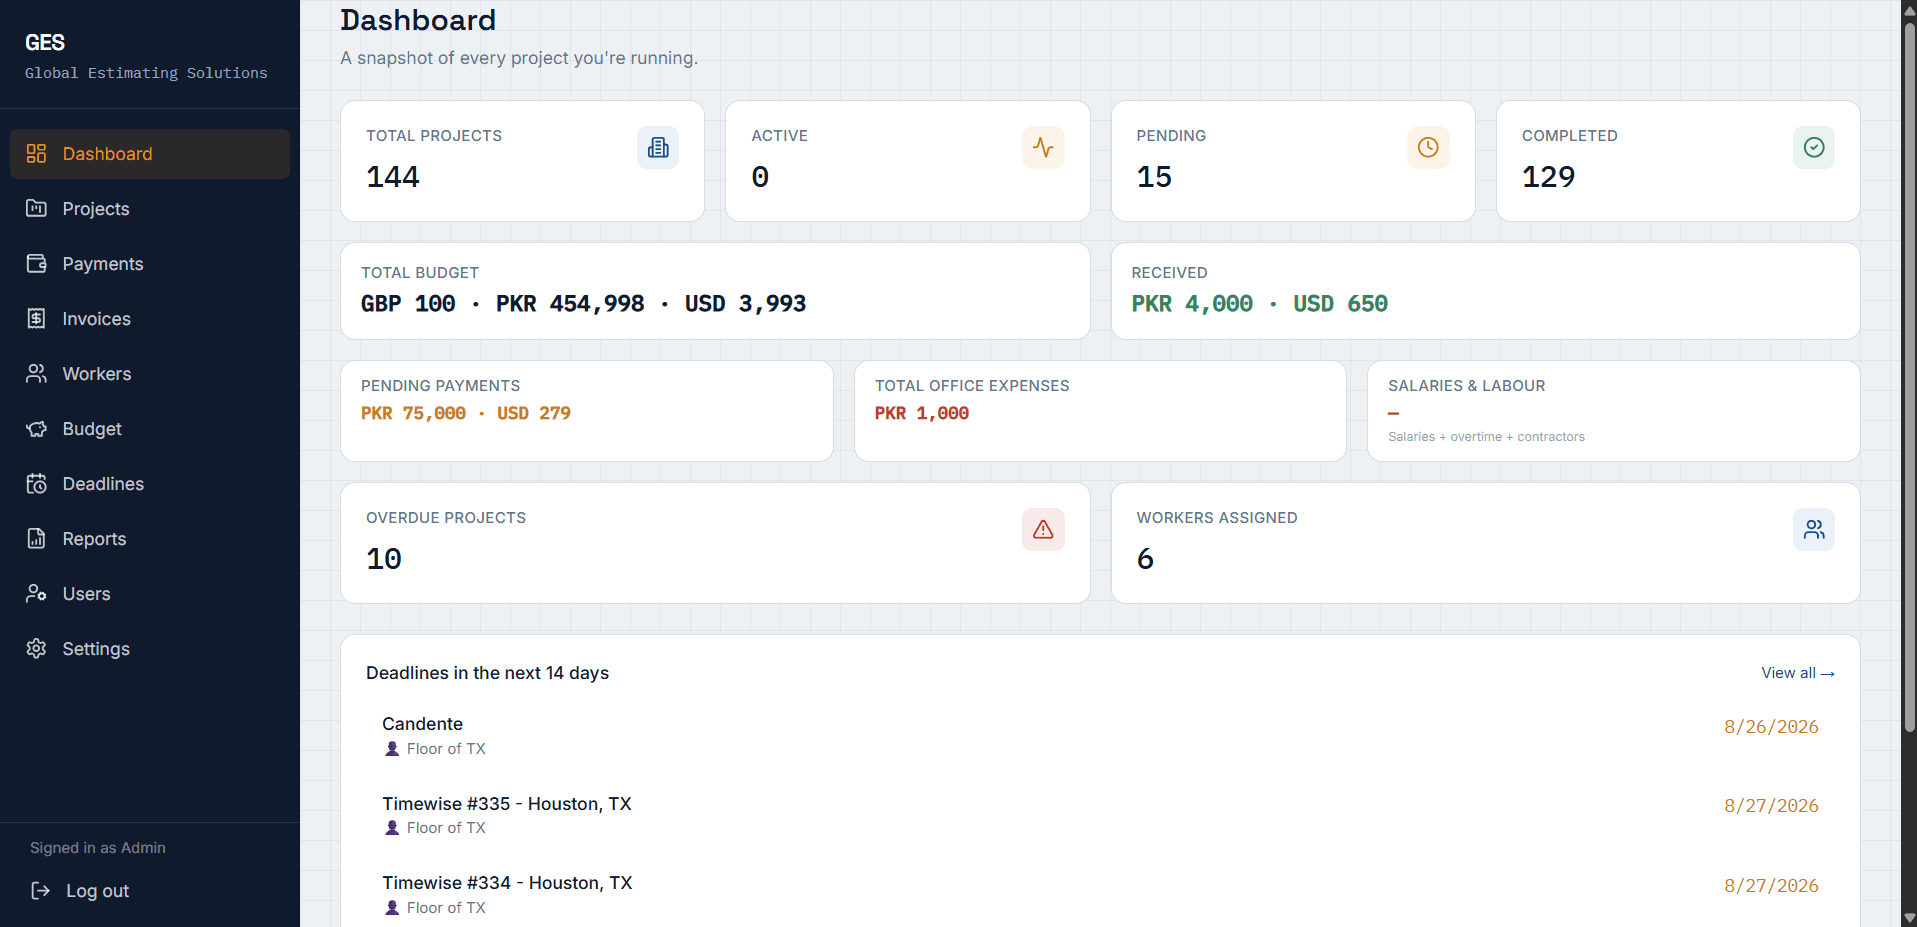Image resolution: width=1917 pixels, height=927 pixels.
Task: Click the Users settings icon in sidebar
Action: point(37,594)
